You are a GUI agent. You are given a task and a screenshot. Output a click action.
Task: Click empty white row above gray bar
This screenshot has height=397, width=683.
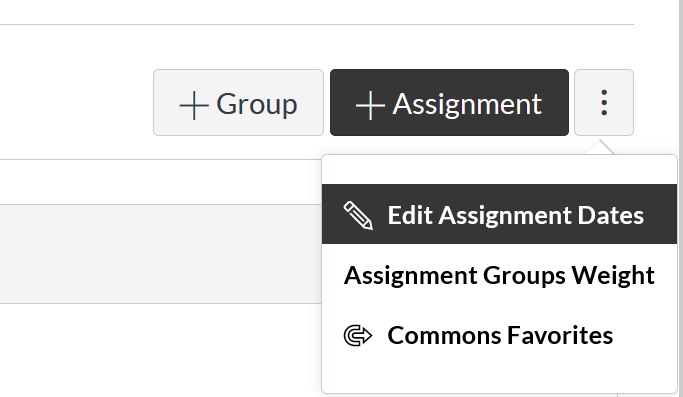(x=161, y=182)
